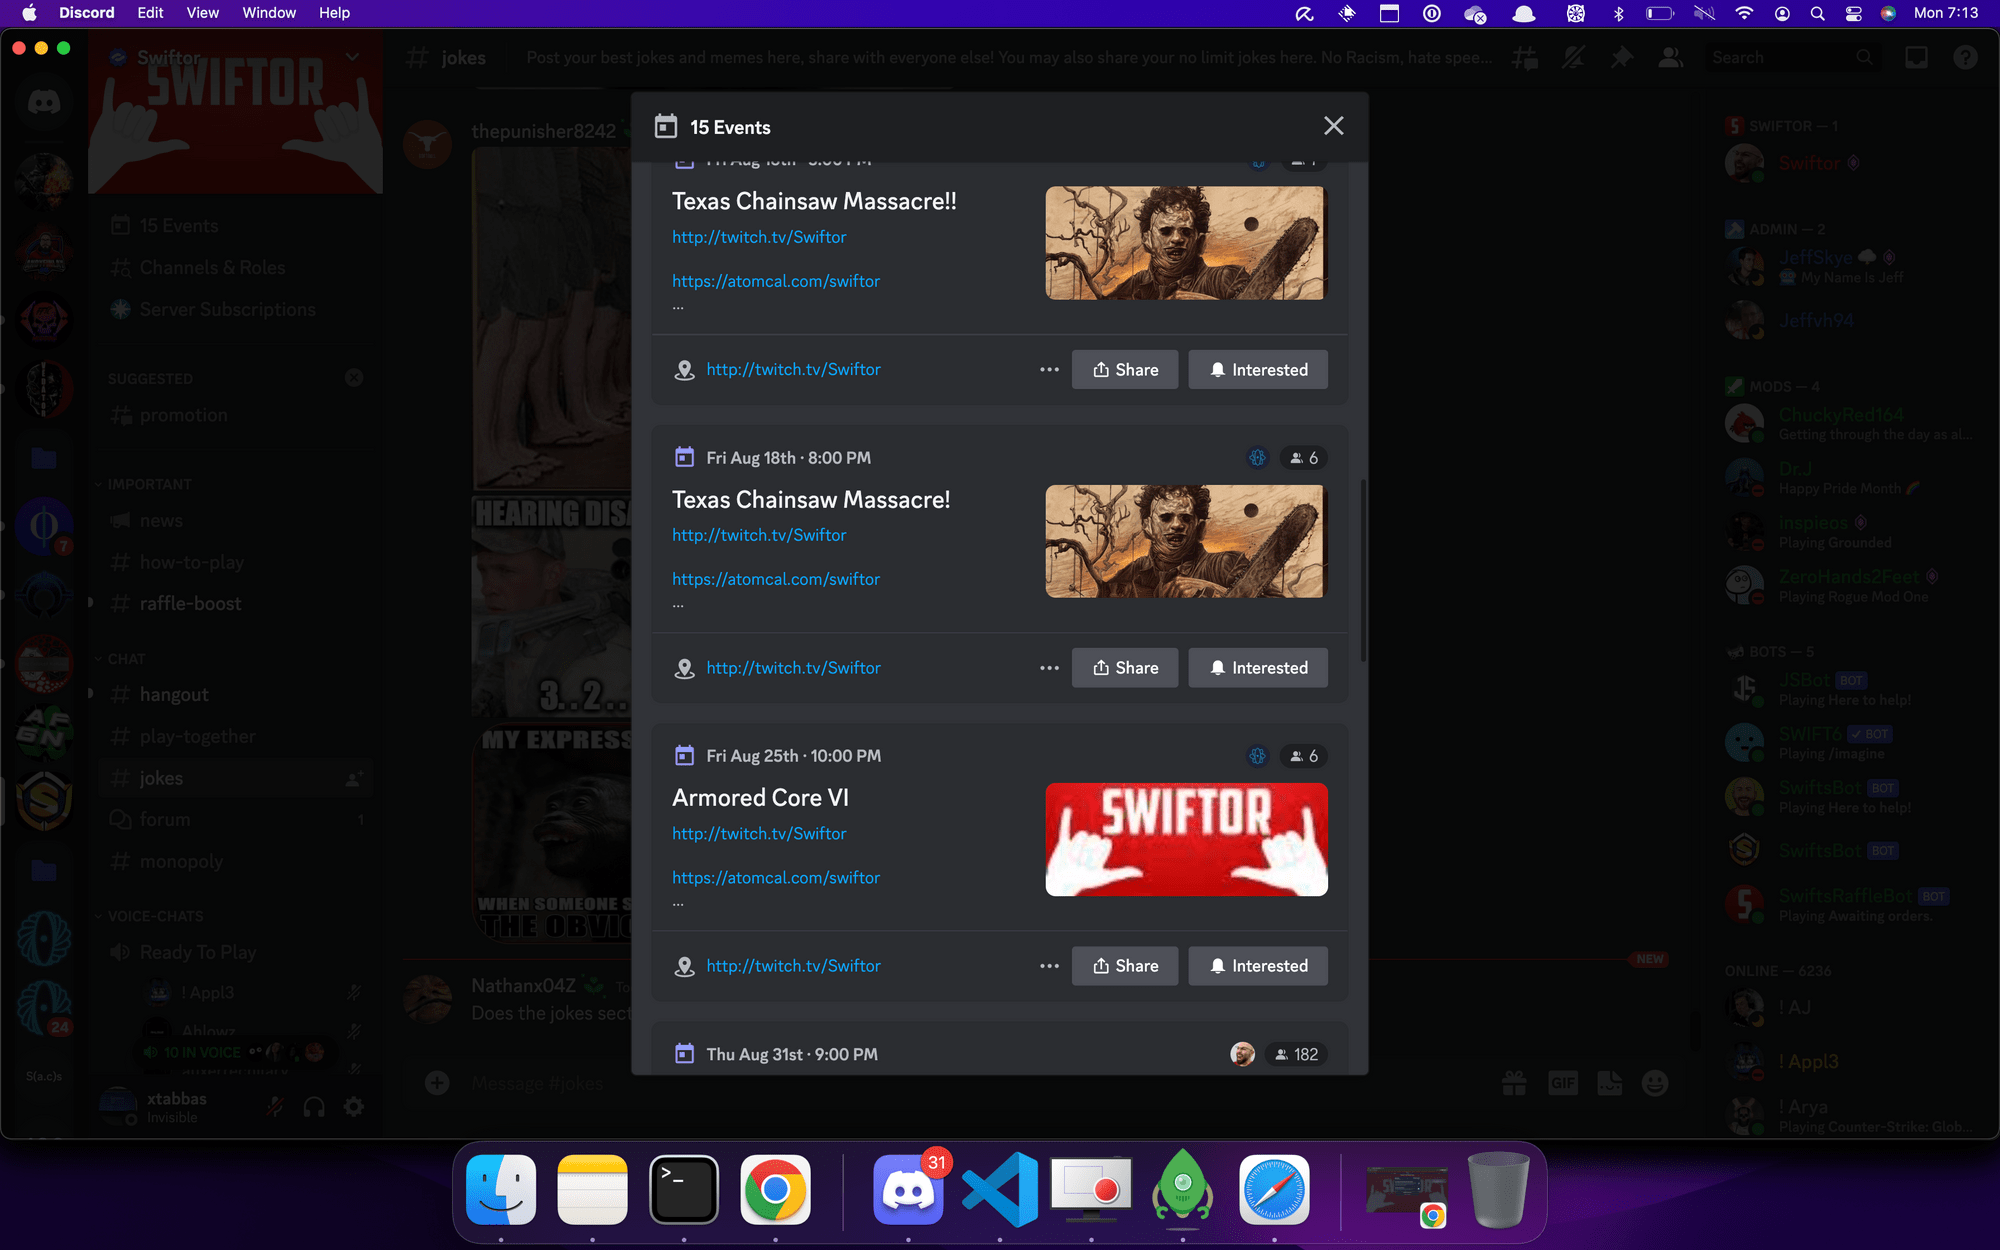The height and width of the screenshot is (1250, 2000).
Task: Open twitch location link of Aug 18th event
Action: click(793, 668)
